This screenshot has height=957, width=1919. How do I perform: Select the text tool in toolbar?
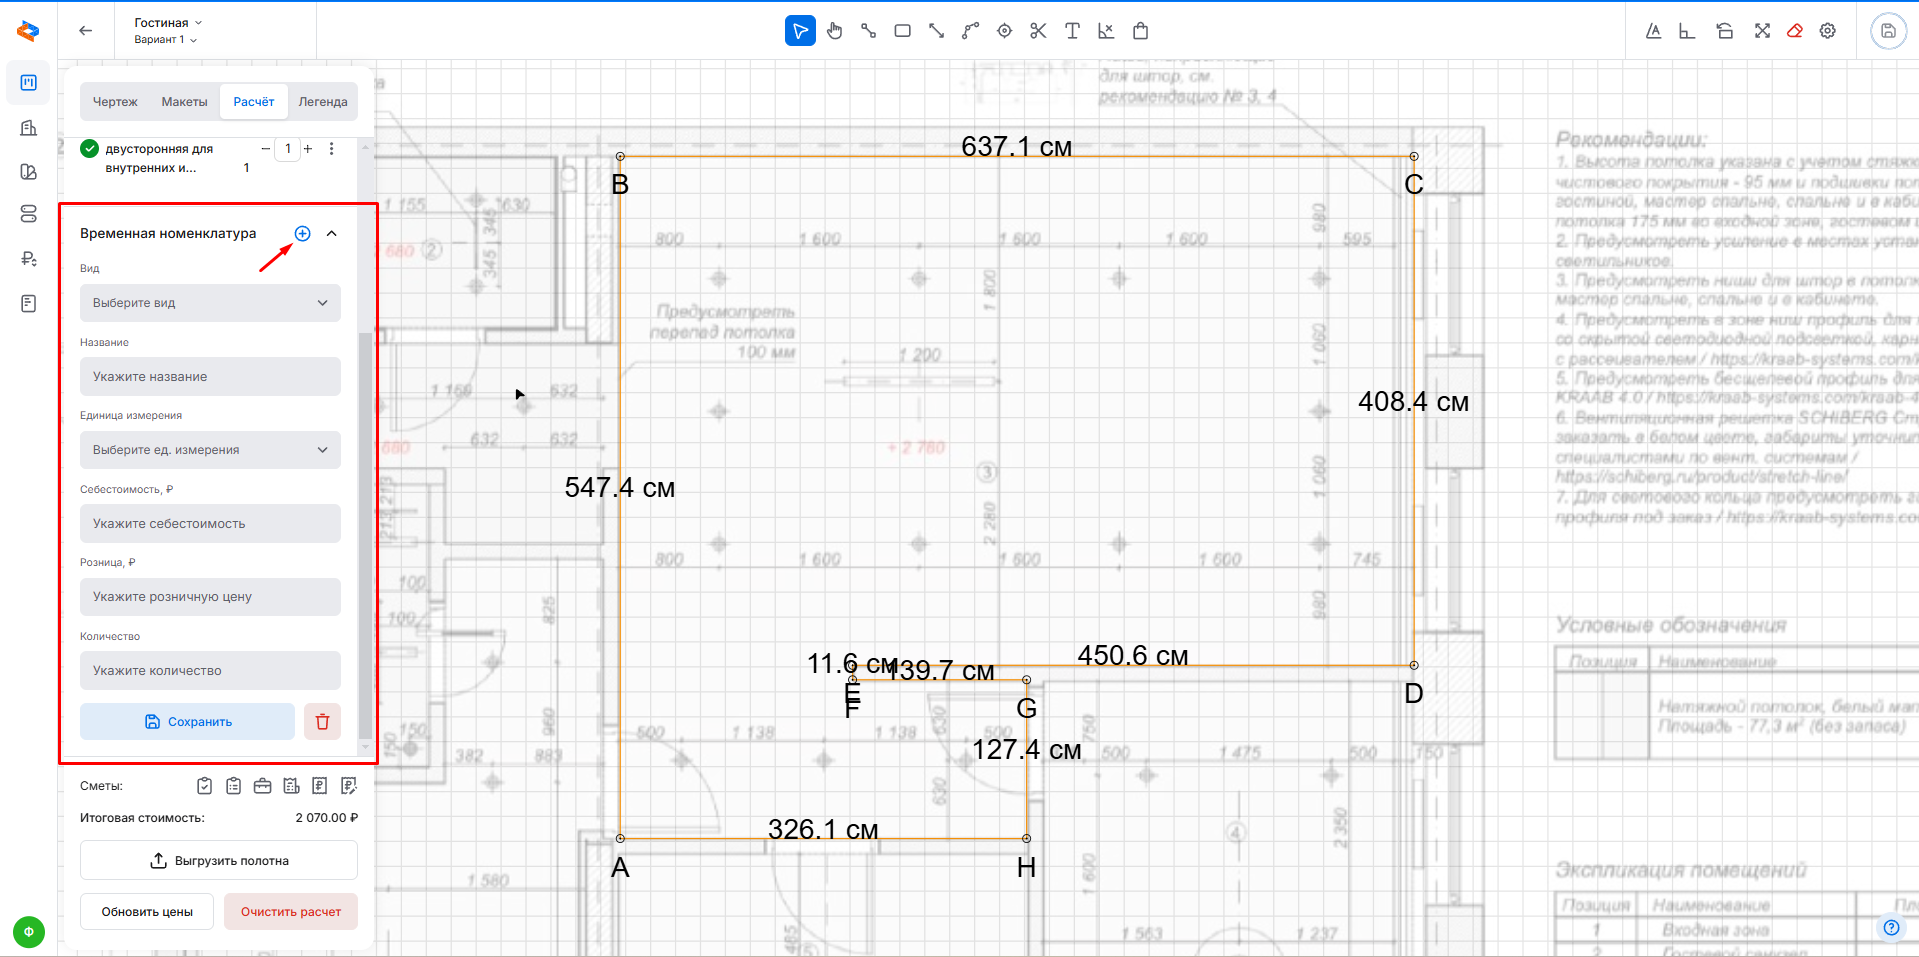coord(1072,31)
